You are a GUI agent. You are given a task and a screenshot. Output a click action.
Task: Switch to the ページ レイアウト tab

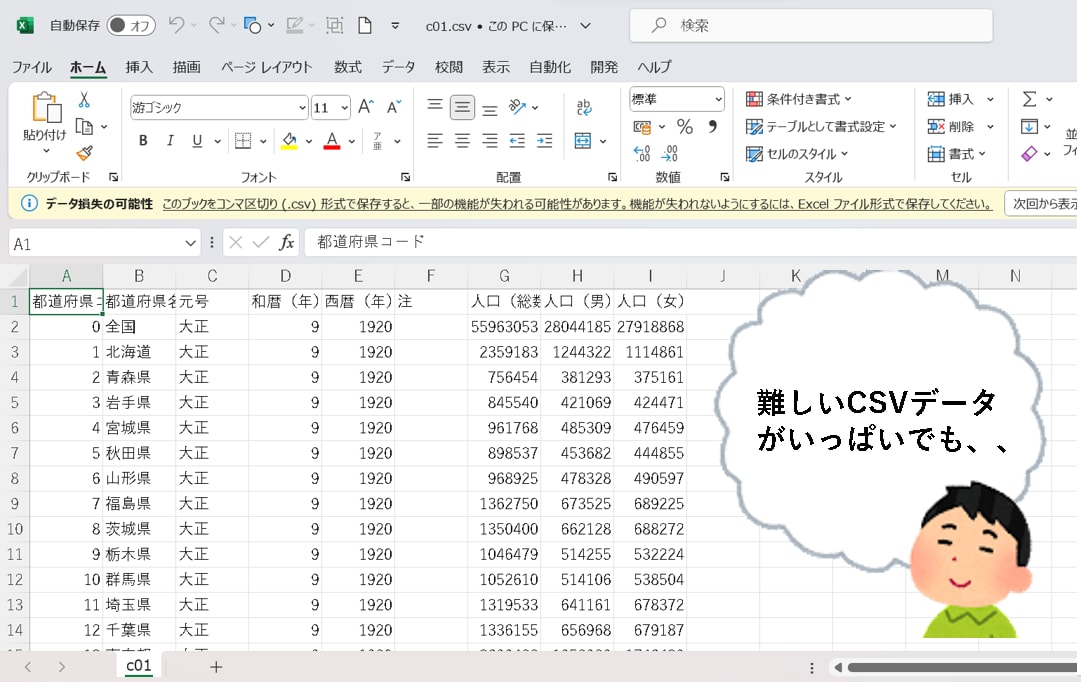tap(266, 67)
